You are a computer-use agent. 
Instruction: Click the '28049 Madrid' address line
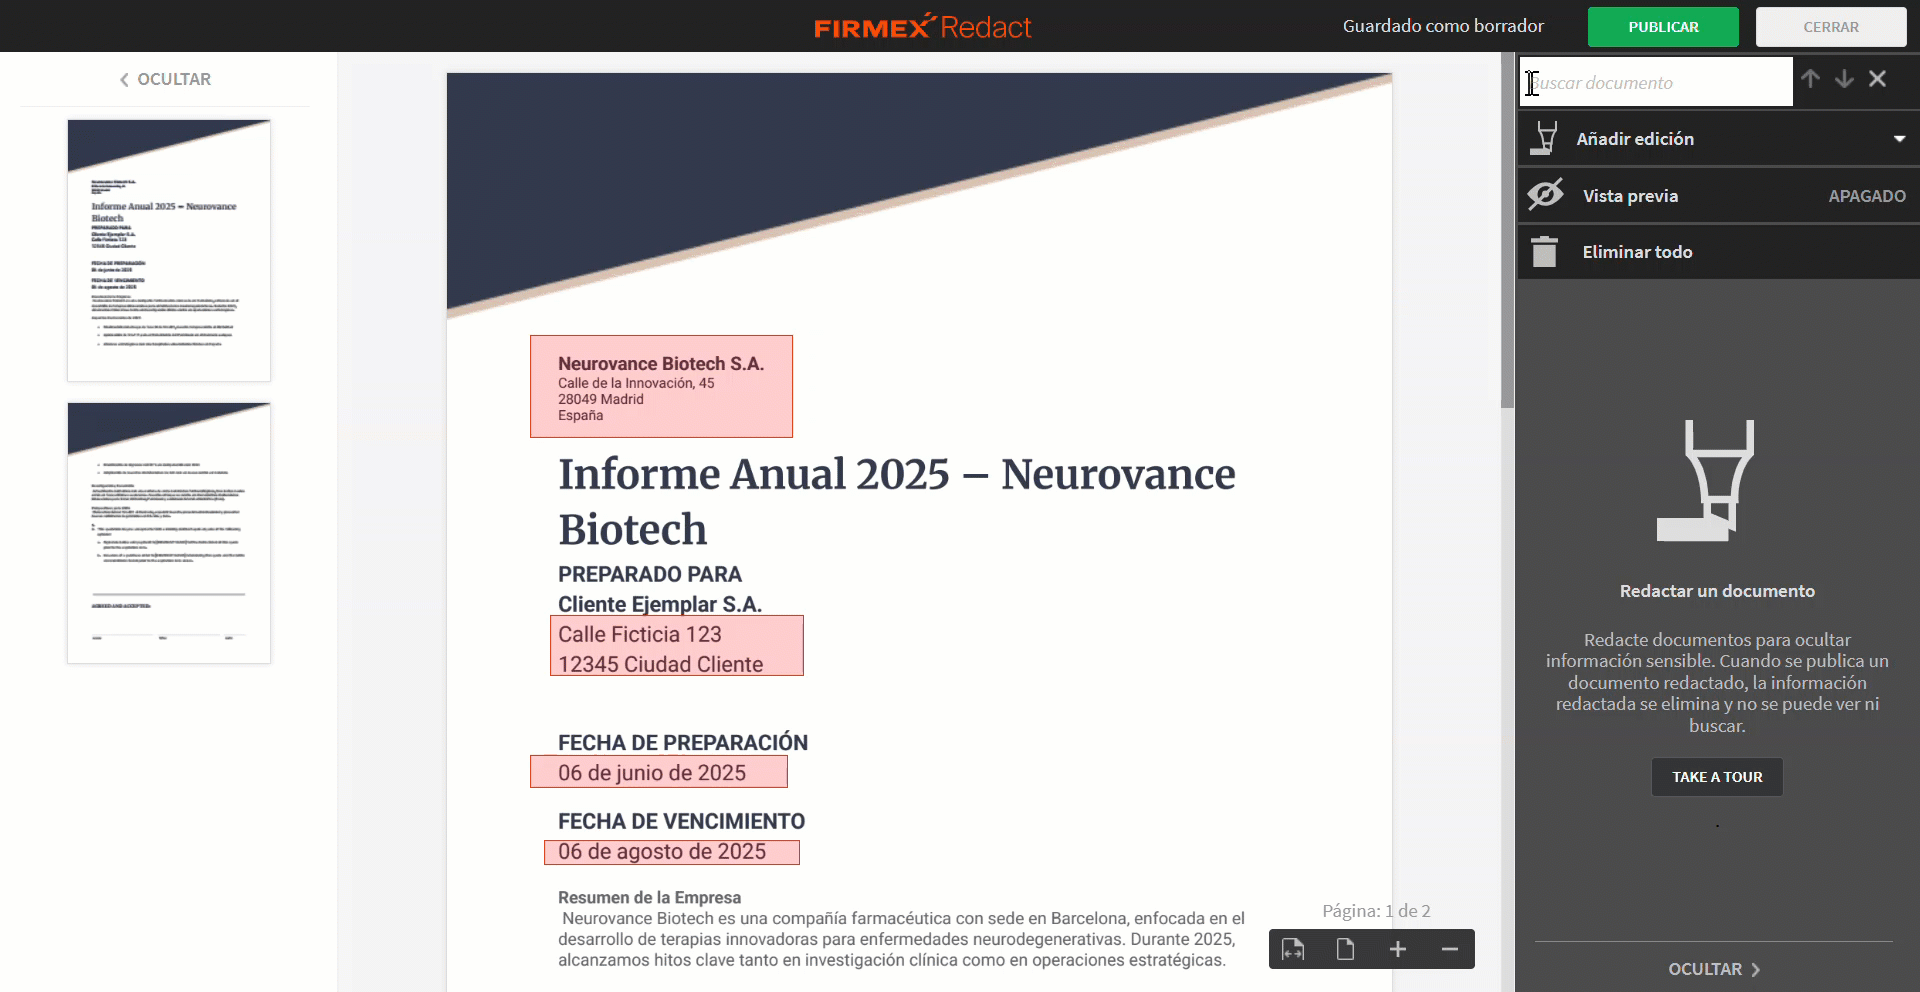pyautogui.click(x=601, y=399)
